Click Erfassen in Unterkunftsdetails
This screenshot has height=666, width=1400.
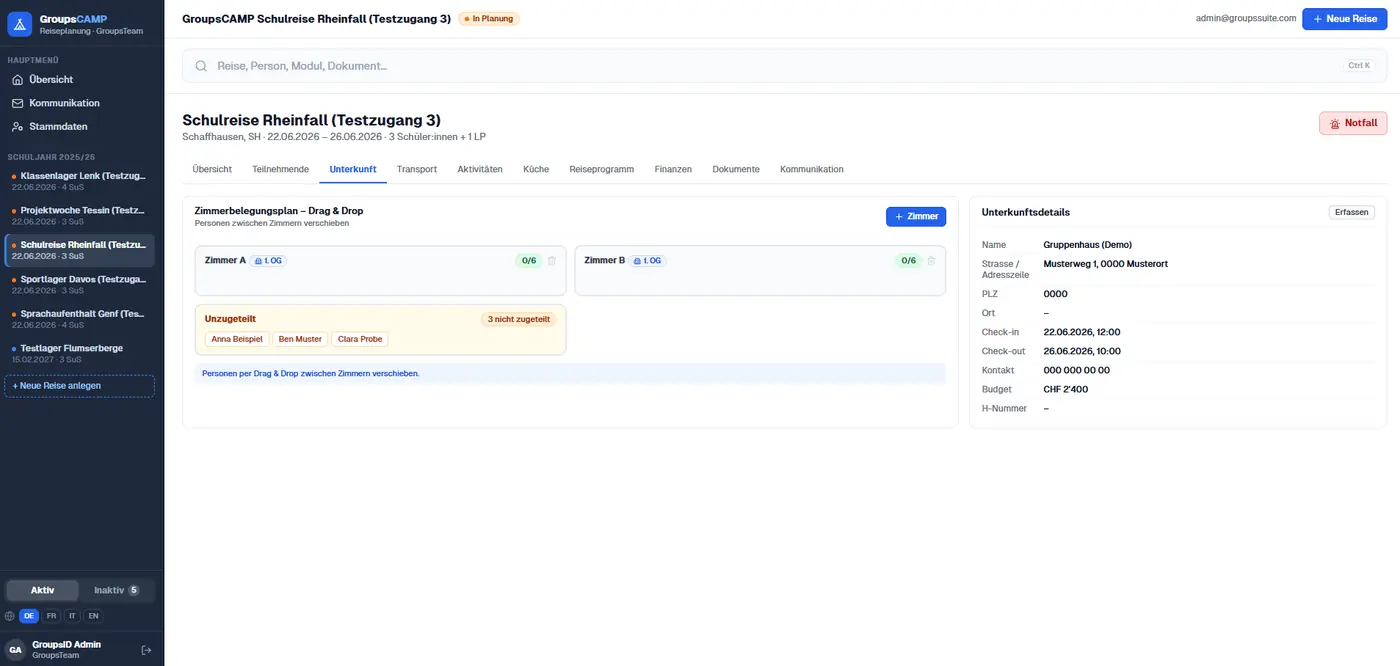pyautogui.click(x=1352, y=212)
